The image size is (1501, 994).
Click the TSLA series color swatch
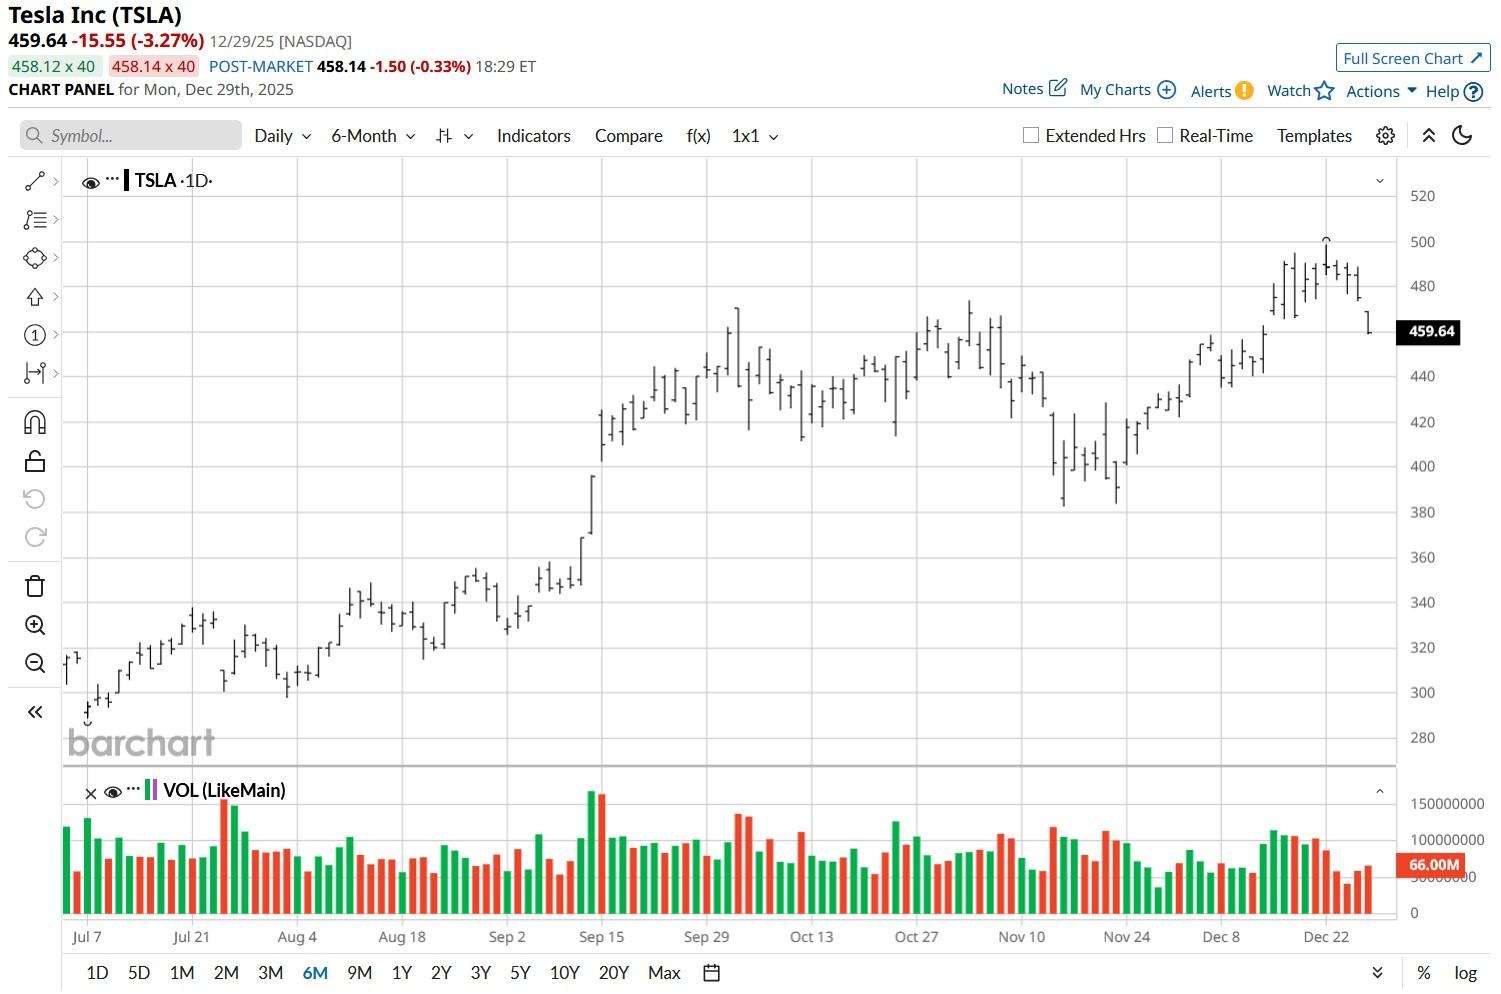pyautogui.click(x=126, y=181)
